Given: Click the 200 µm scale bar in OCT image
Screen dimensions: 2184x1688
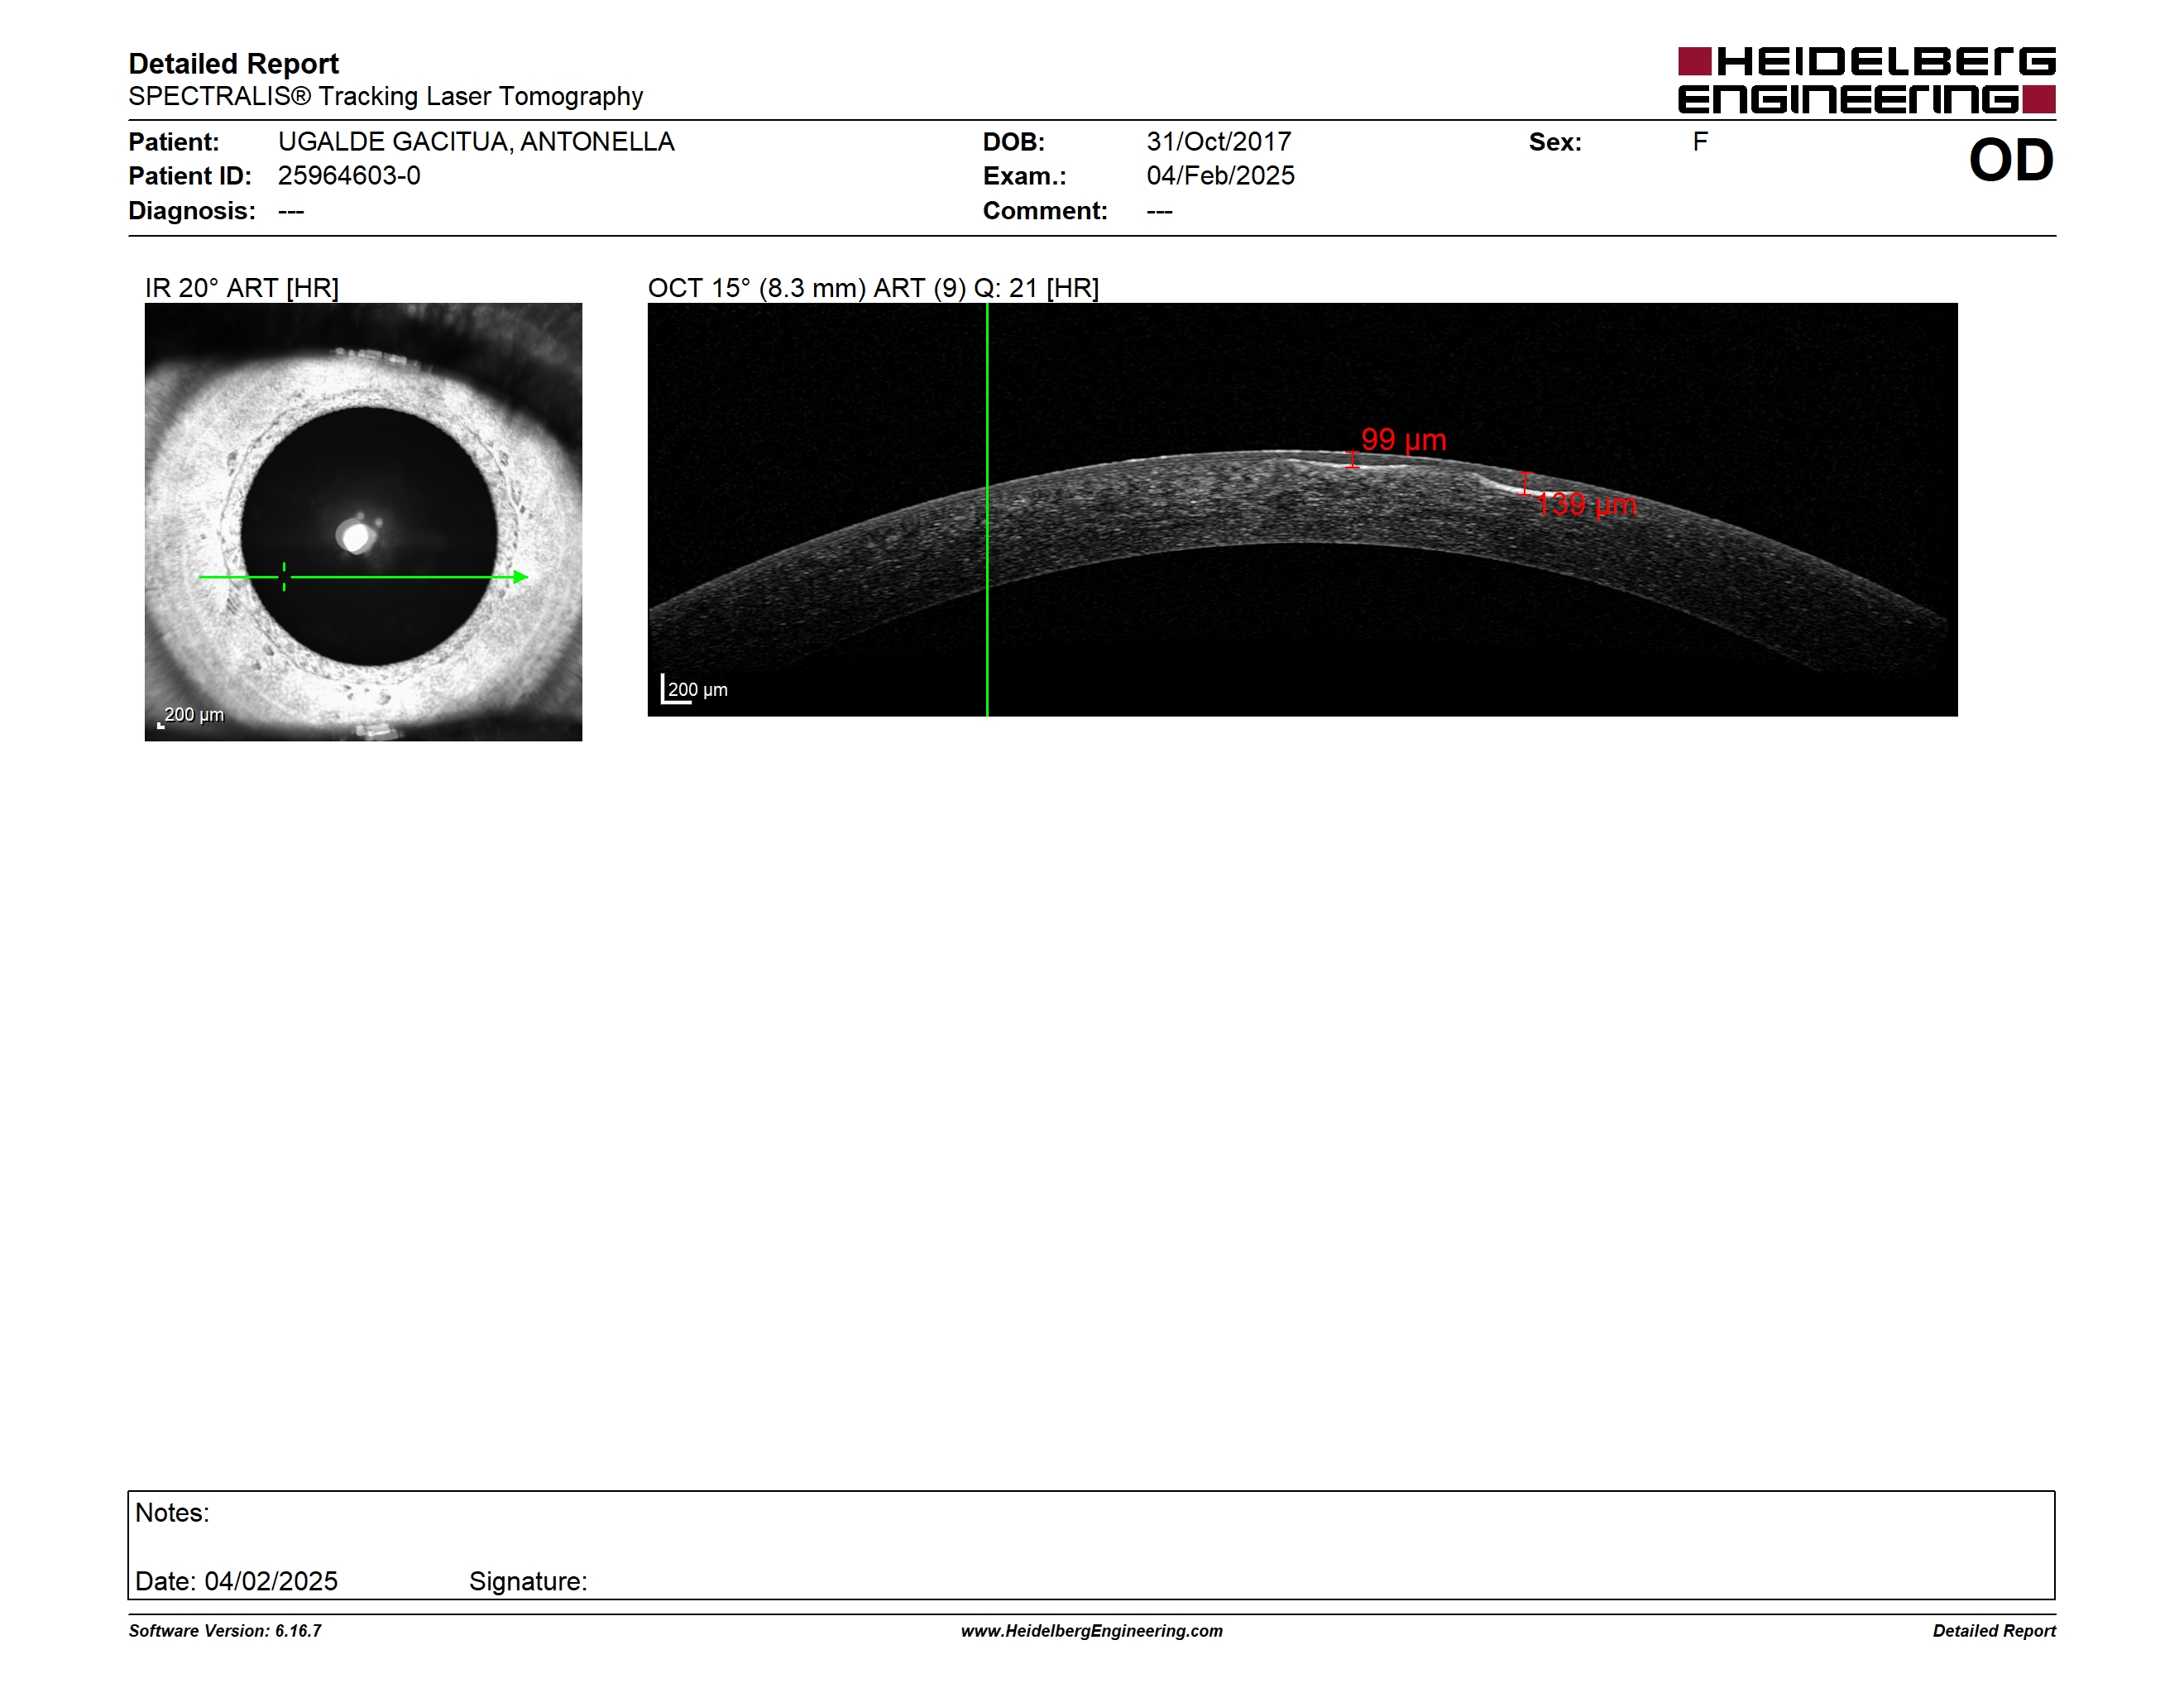Looking at the screenshot, I should 694,689.
